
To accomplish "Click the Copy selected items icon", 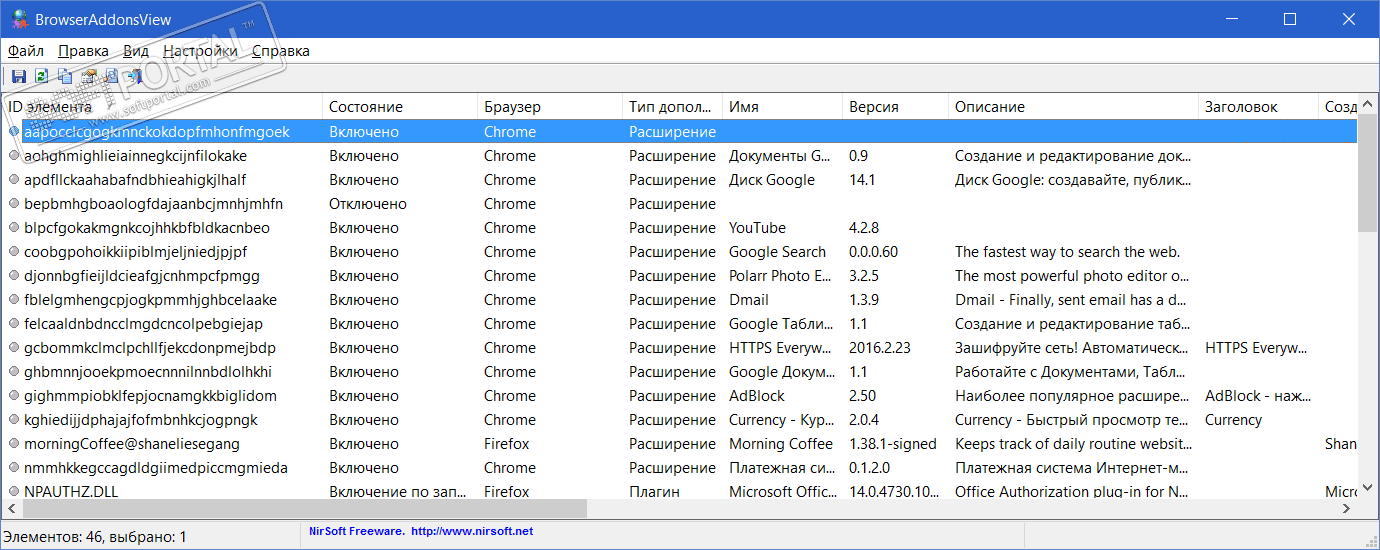I will (x=64, y=76).
